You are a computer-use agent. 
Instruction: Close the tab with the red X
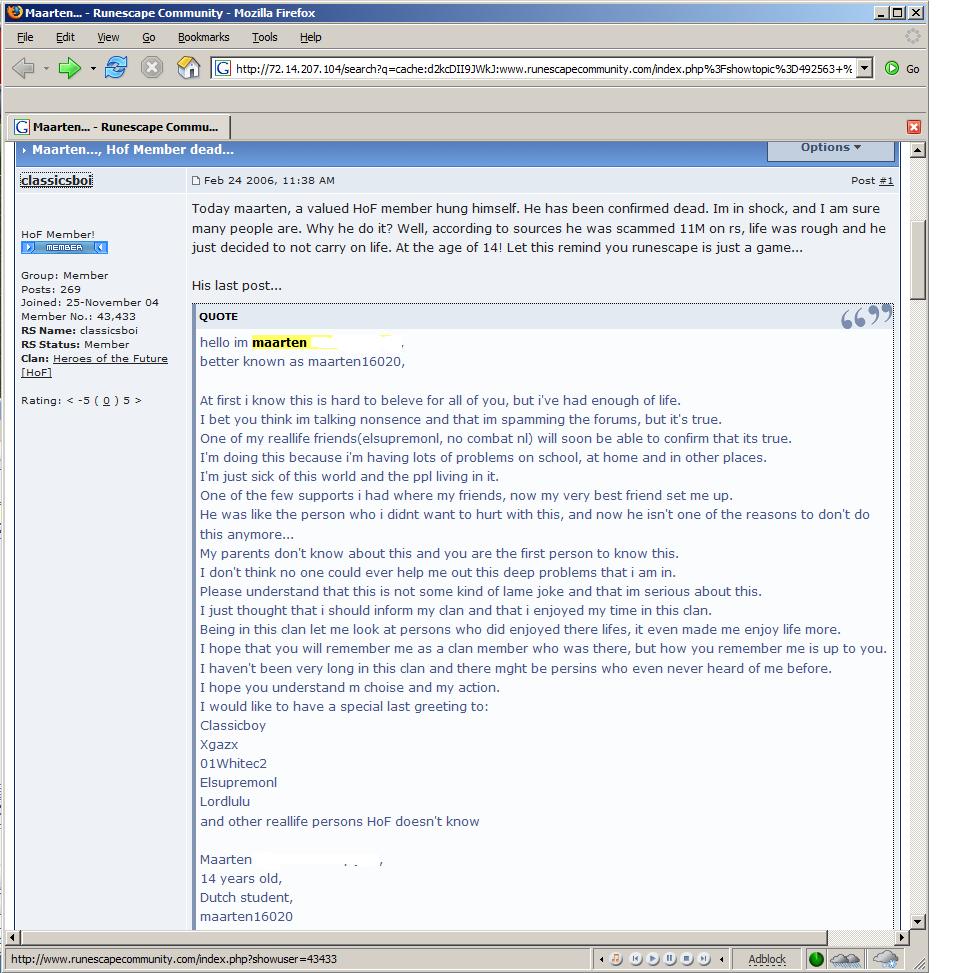click(x=914, y=127)
